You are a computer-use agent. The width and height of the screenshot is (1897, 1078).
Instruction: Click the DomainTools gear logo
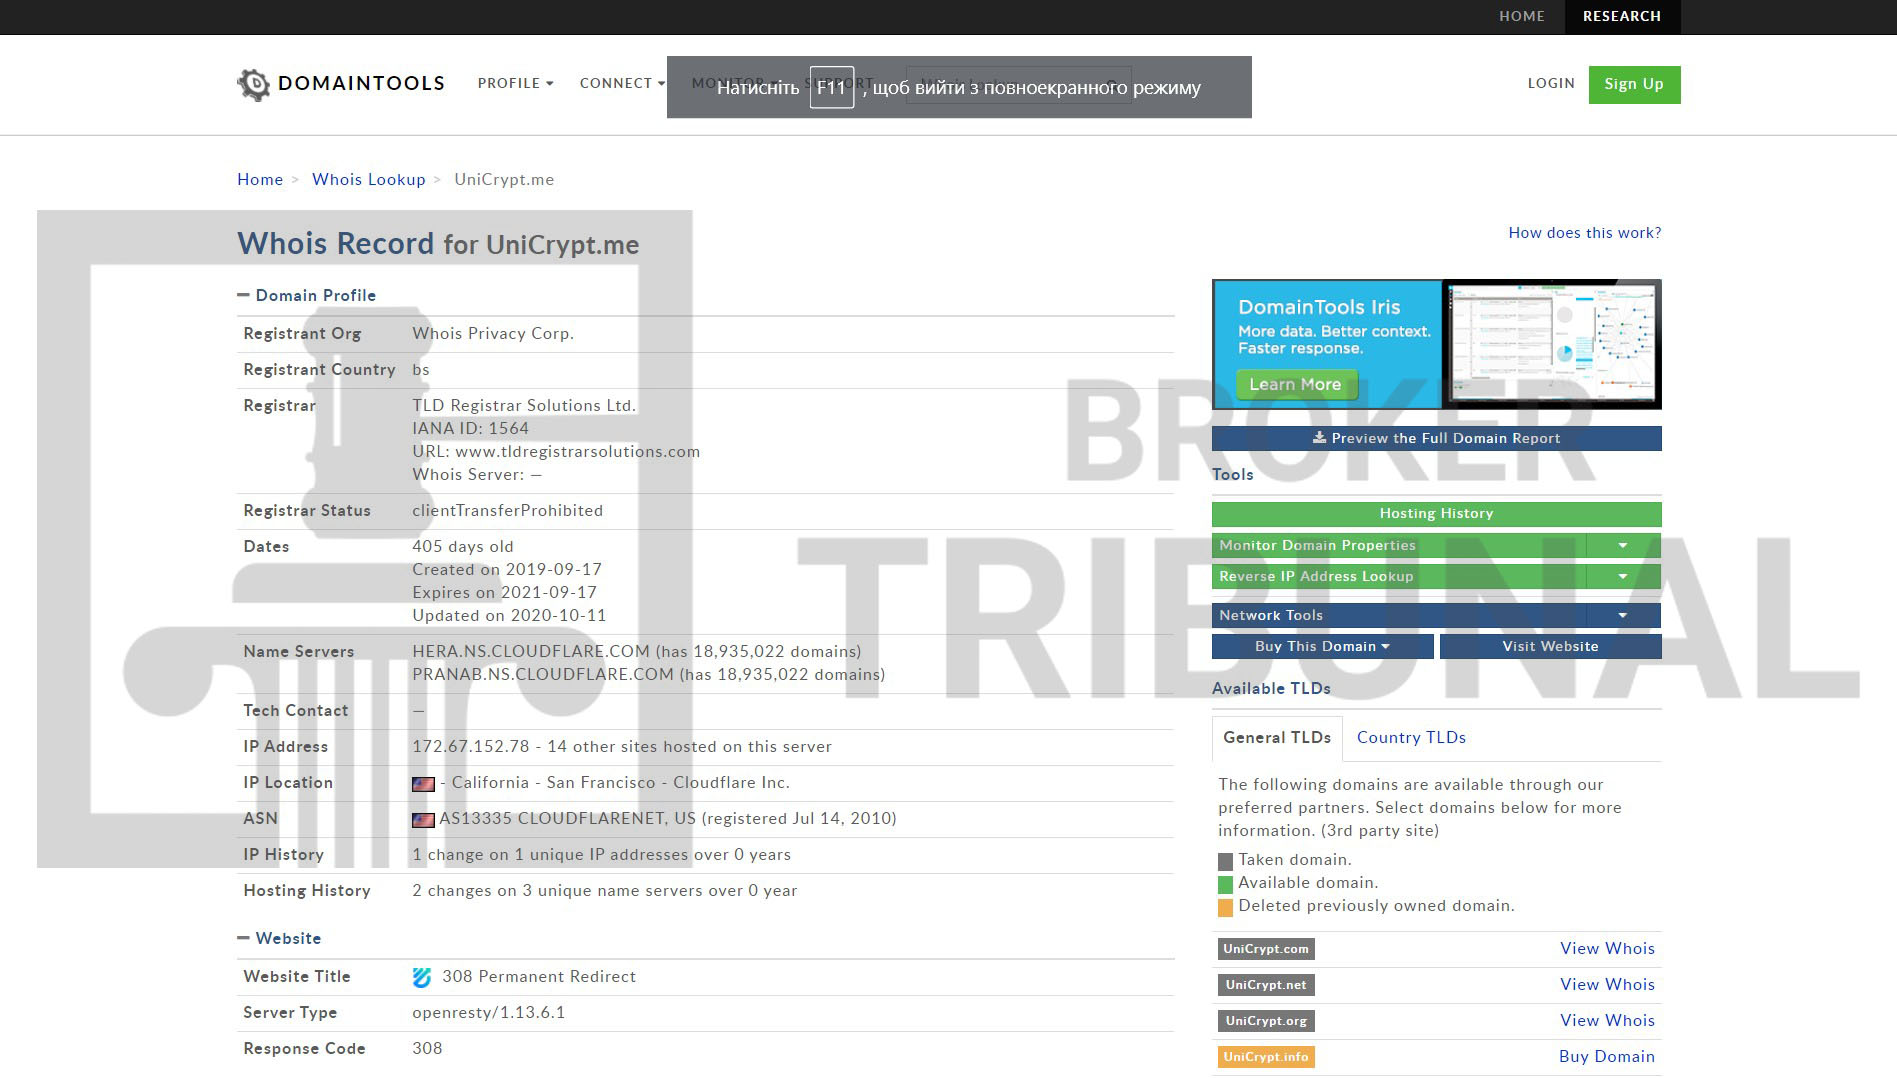[254, 84]
